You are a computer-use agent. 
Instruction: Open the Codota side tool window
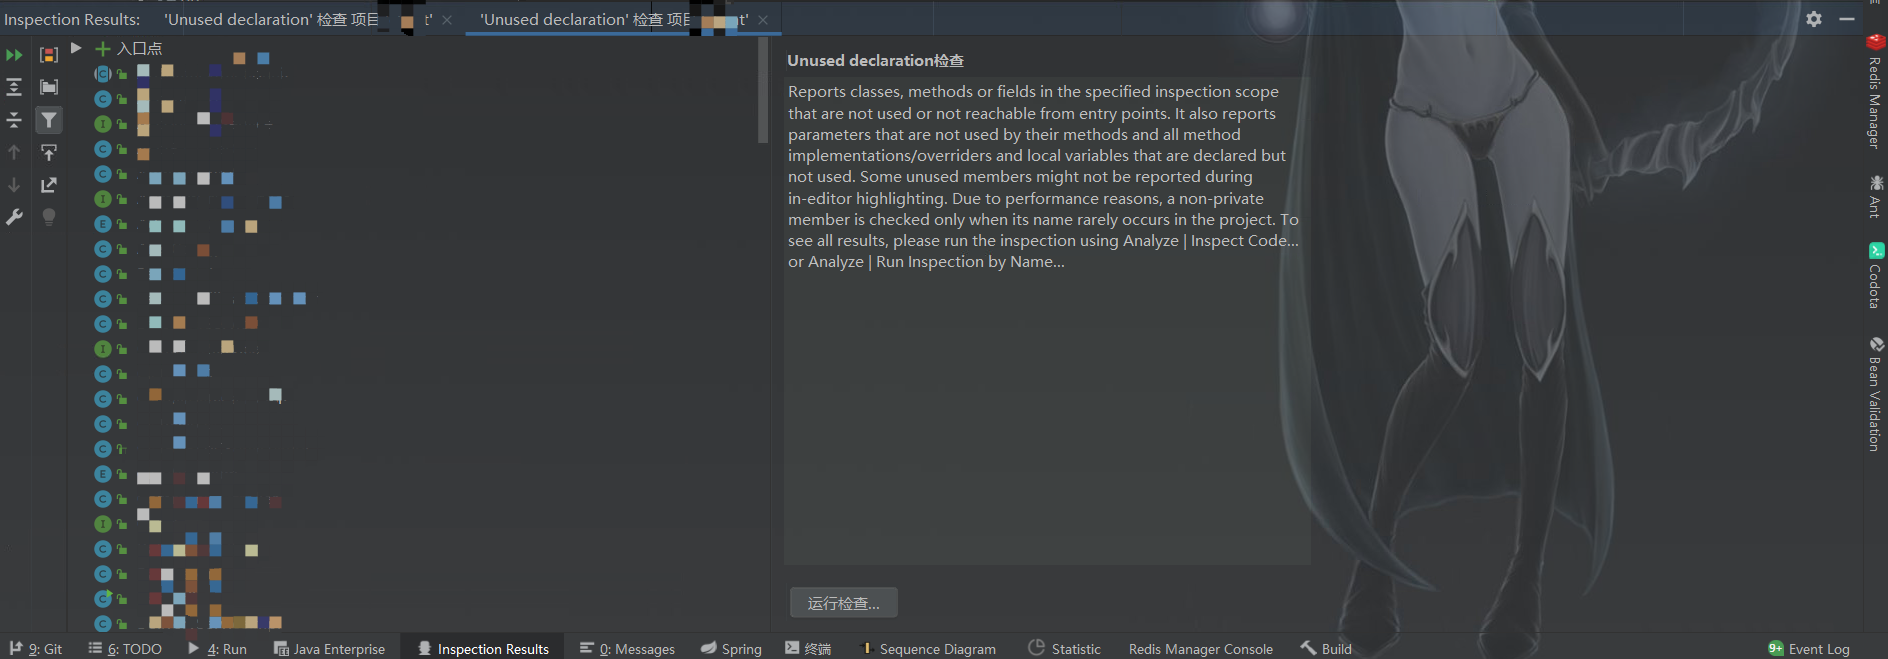pyautogui.click(x=1875, y=275)
